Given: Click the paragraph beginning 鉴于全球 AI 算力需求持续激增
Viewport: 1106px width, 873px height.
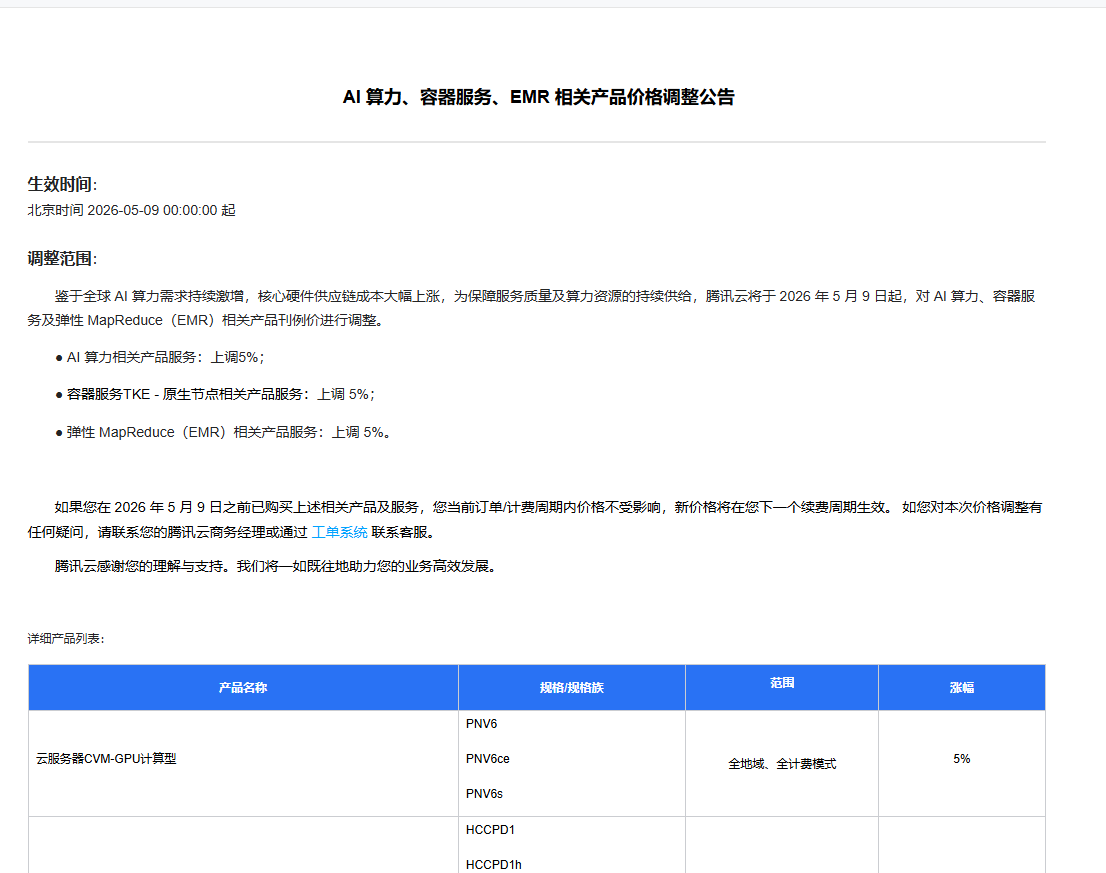Looking at the screenshot, I should [531, 308].
